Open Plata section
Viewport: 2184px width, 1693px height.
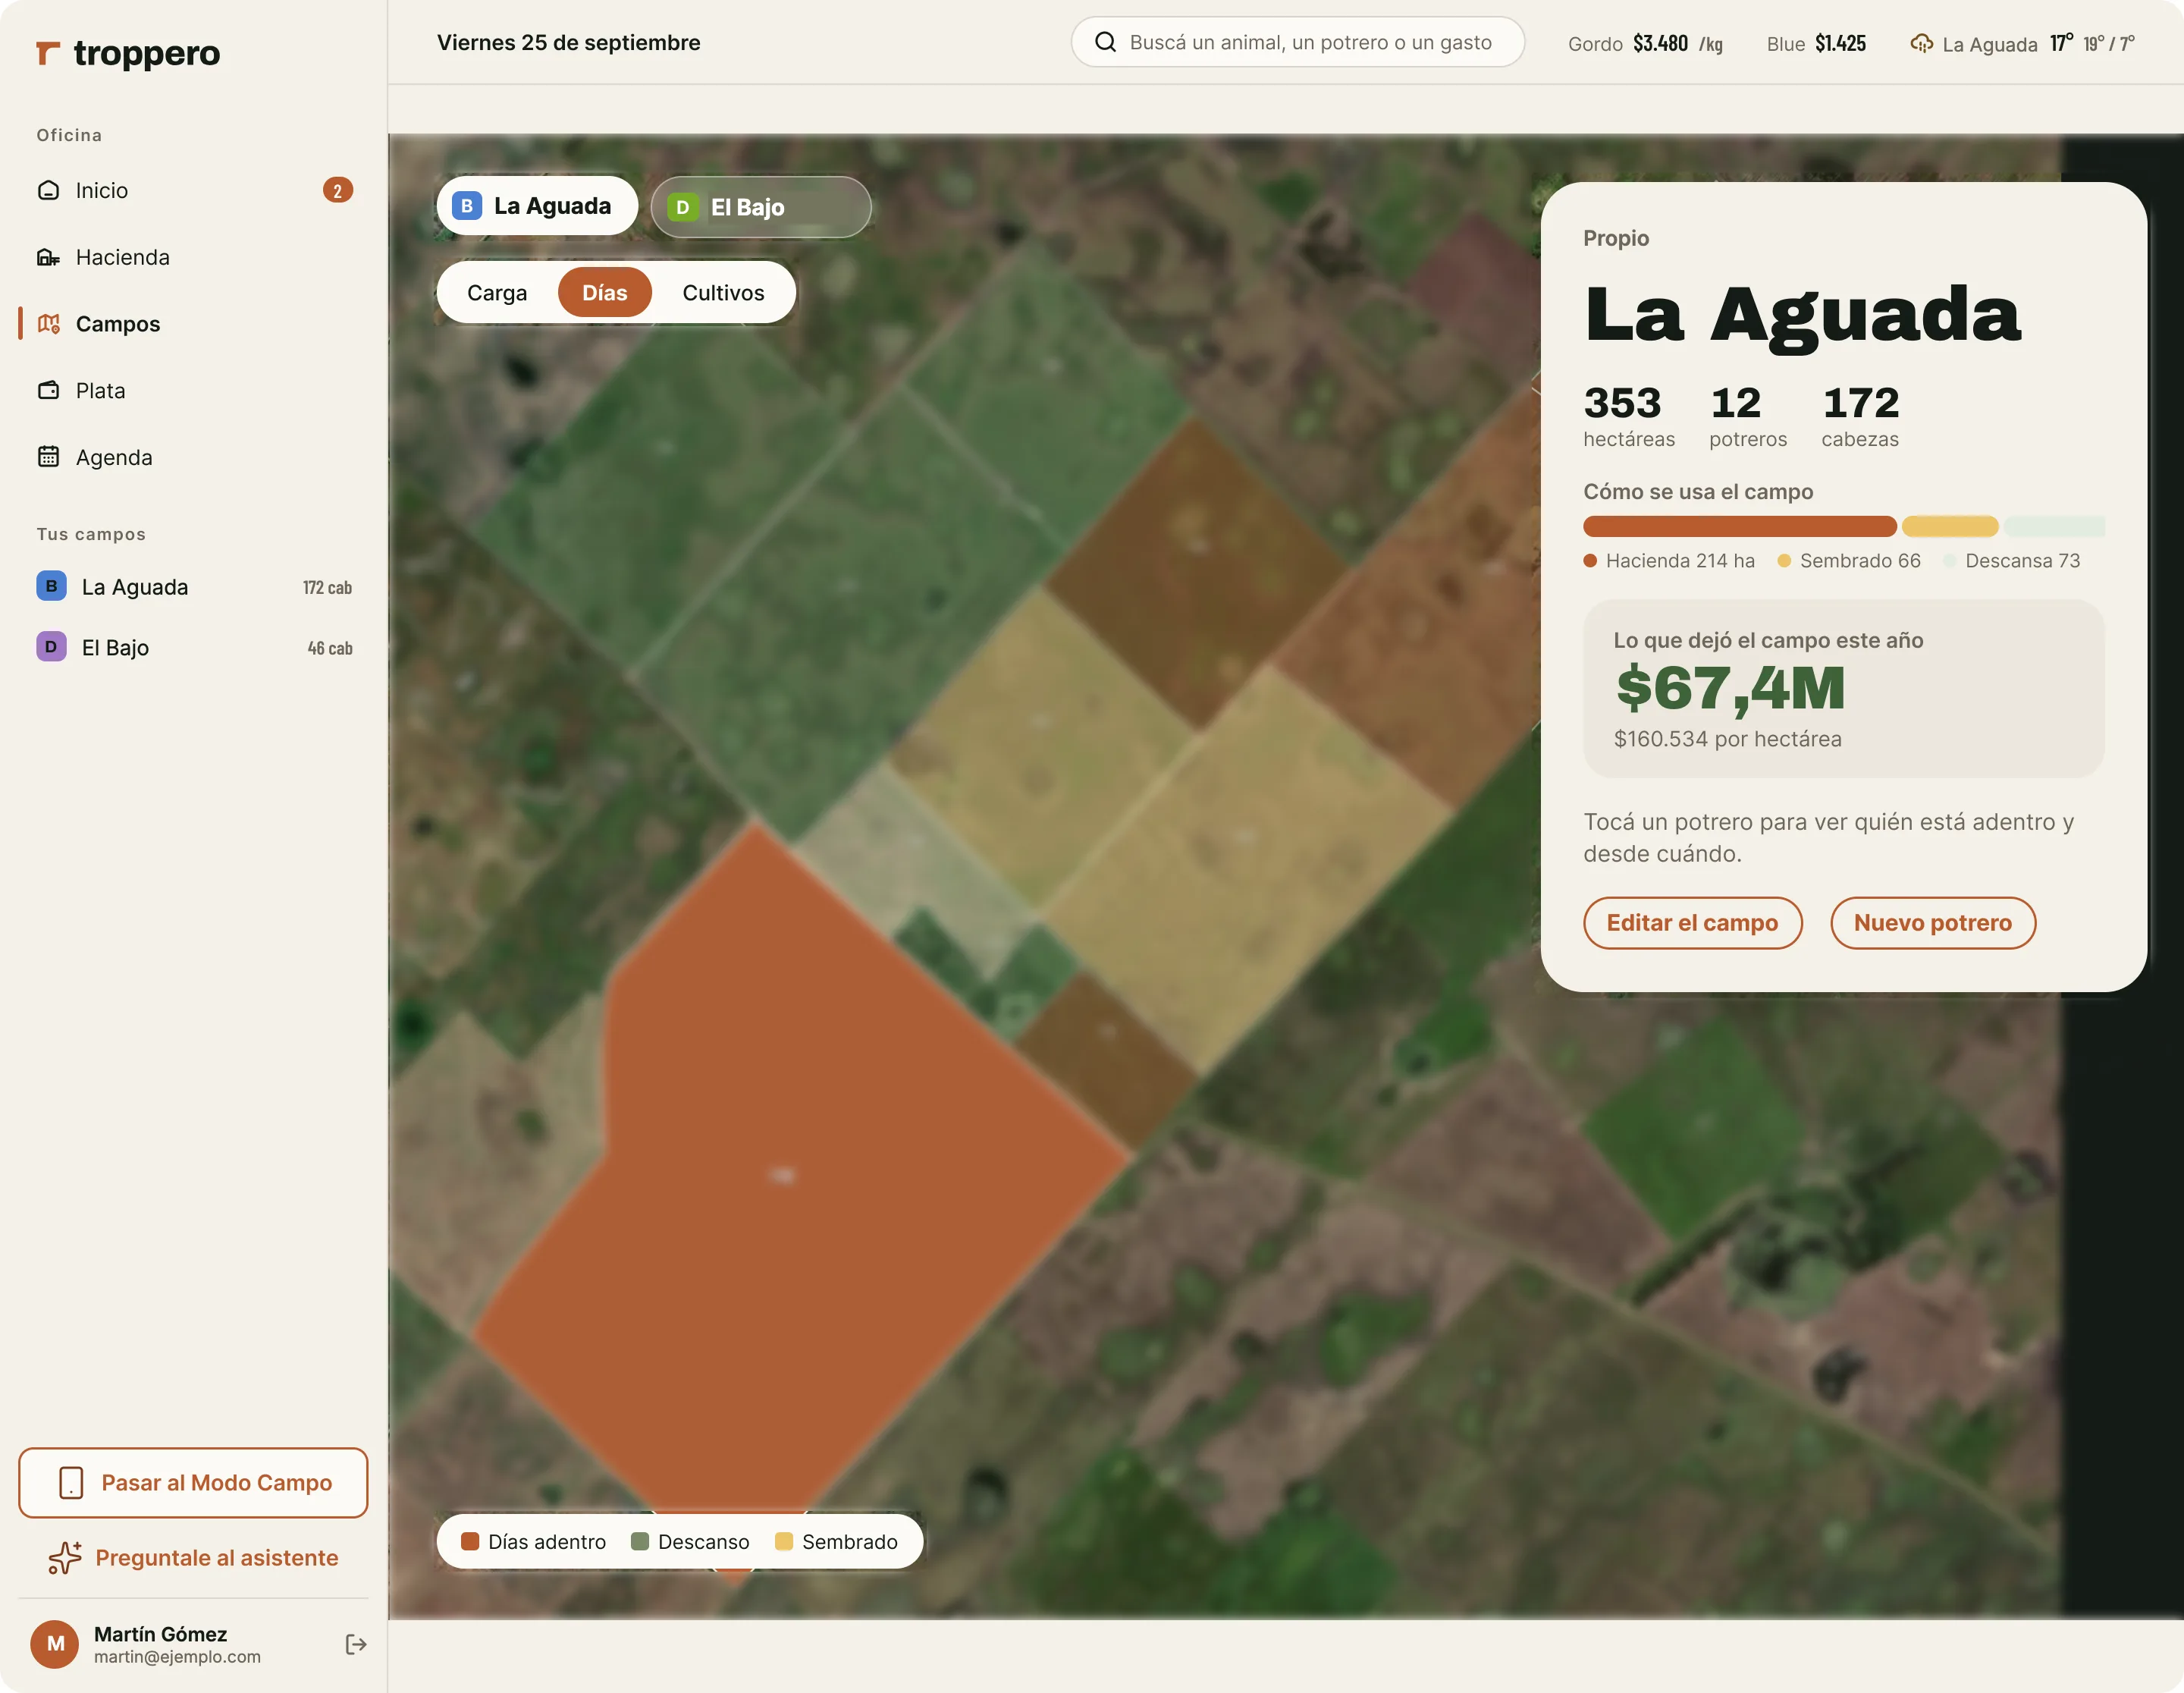tap(193, 390)
